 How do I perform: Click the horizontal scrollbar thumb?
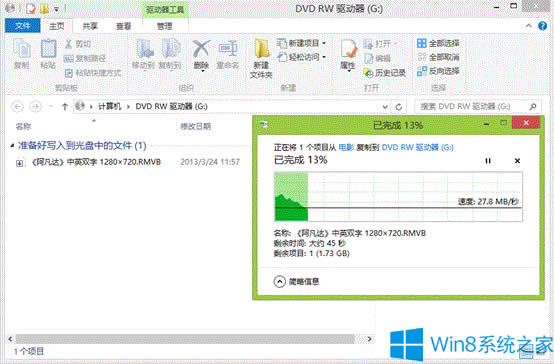coord(185,339)
